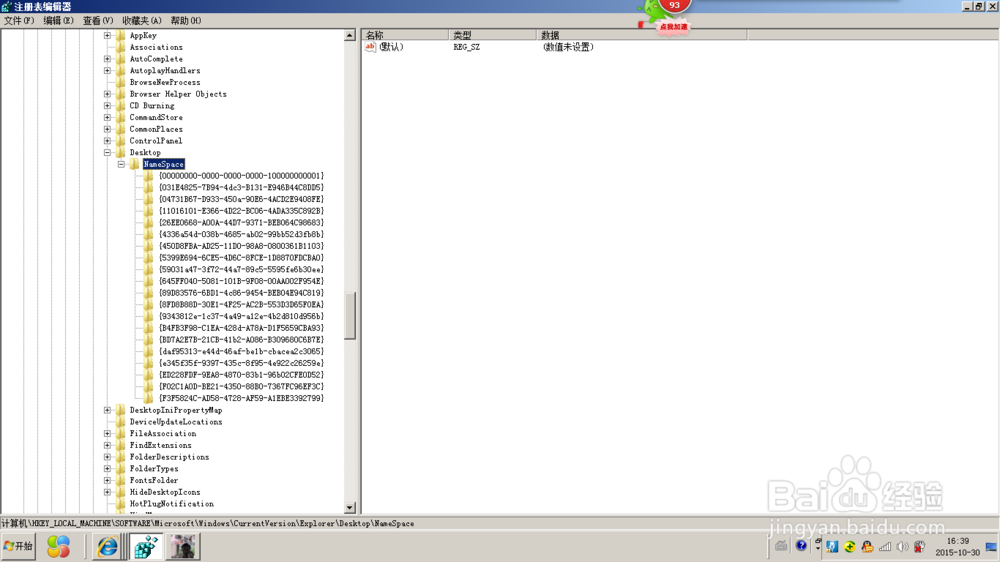The image size is (1000, 562).
Task: Expand the HideDesktopIcons key
Action: click(107, 492)
